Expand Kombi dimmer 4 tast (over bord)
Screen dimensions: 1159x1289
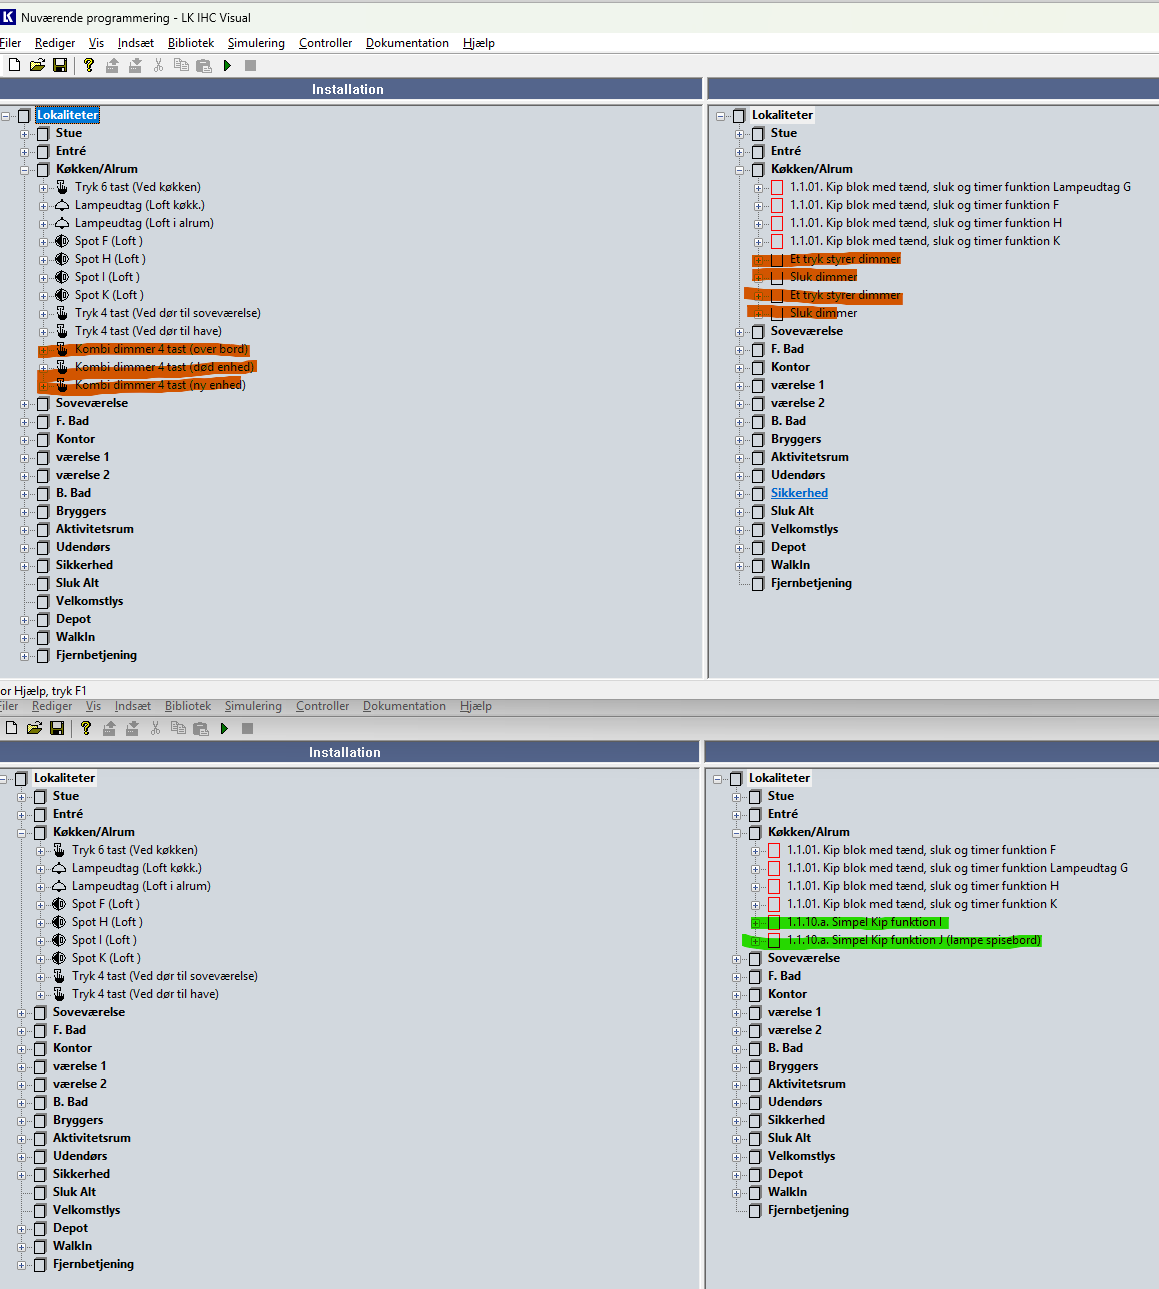click(44, 349)
